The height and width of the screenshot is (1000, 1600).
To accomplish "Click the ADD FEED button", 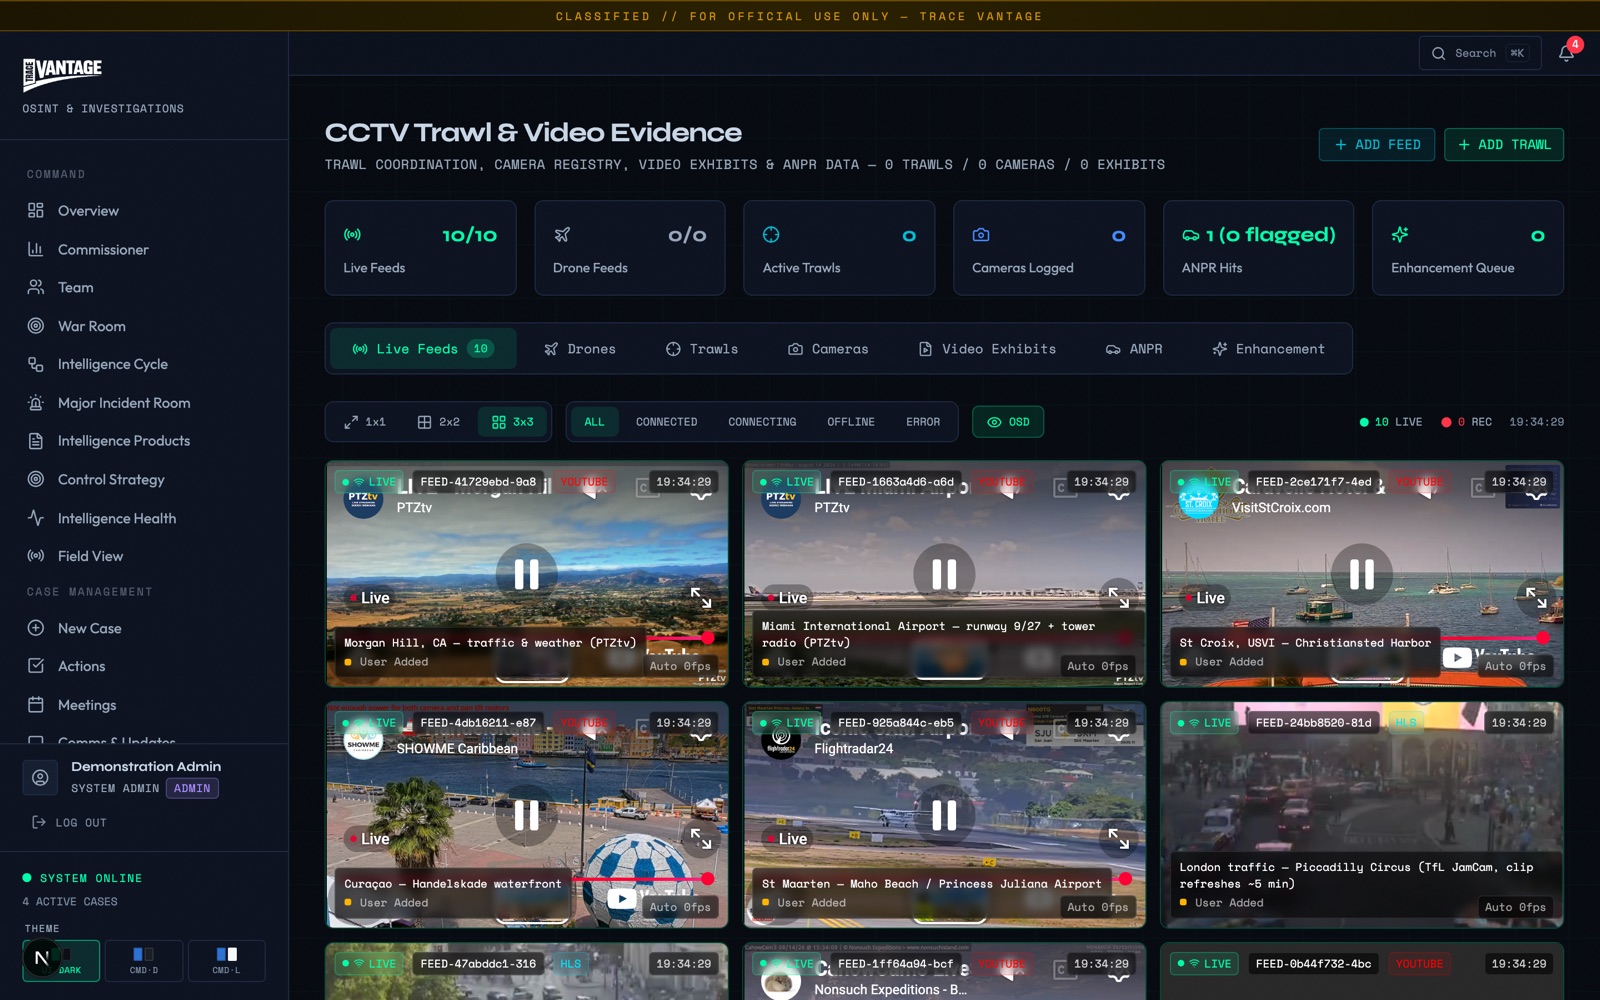I will pos(1377,145).
